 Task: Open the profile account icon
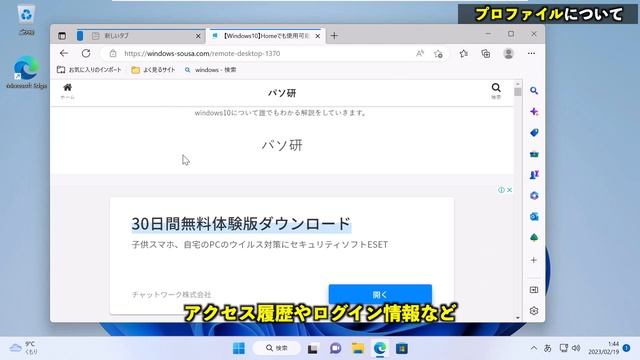(x=508, y=53)
